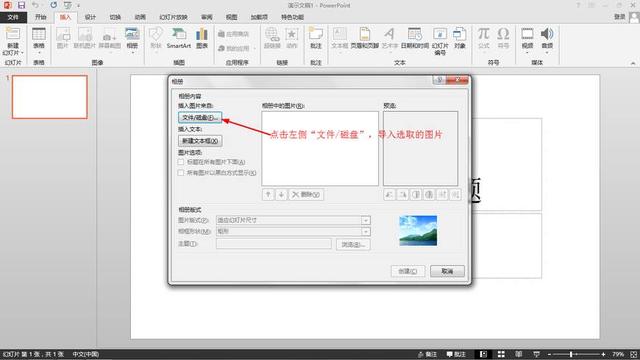Click the Slide Number (幻灯片编号) icon
Screen dimensions: 640x360
(440, 41)
